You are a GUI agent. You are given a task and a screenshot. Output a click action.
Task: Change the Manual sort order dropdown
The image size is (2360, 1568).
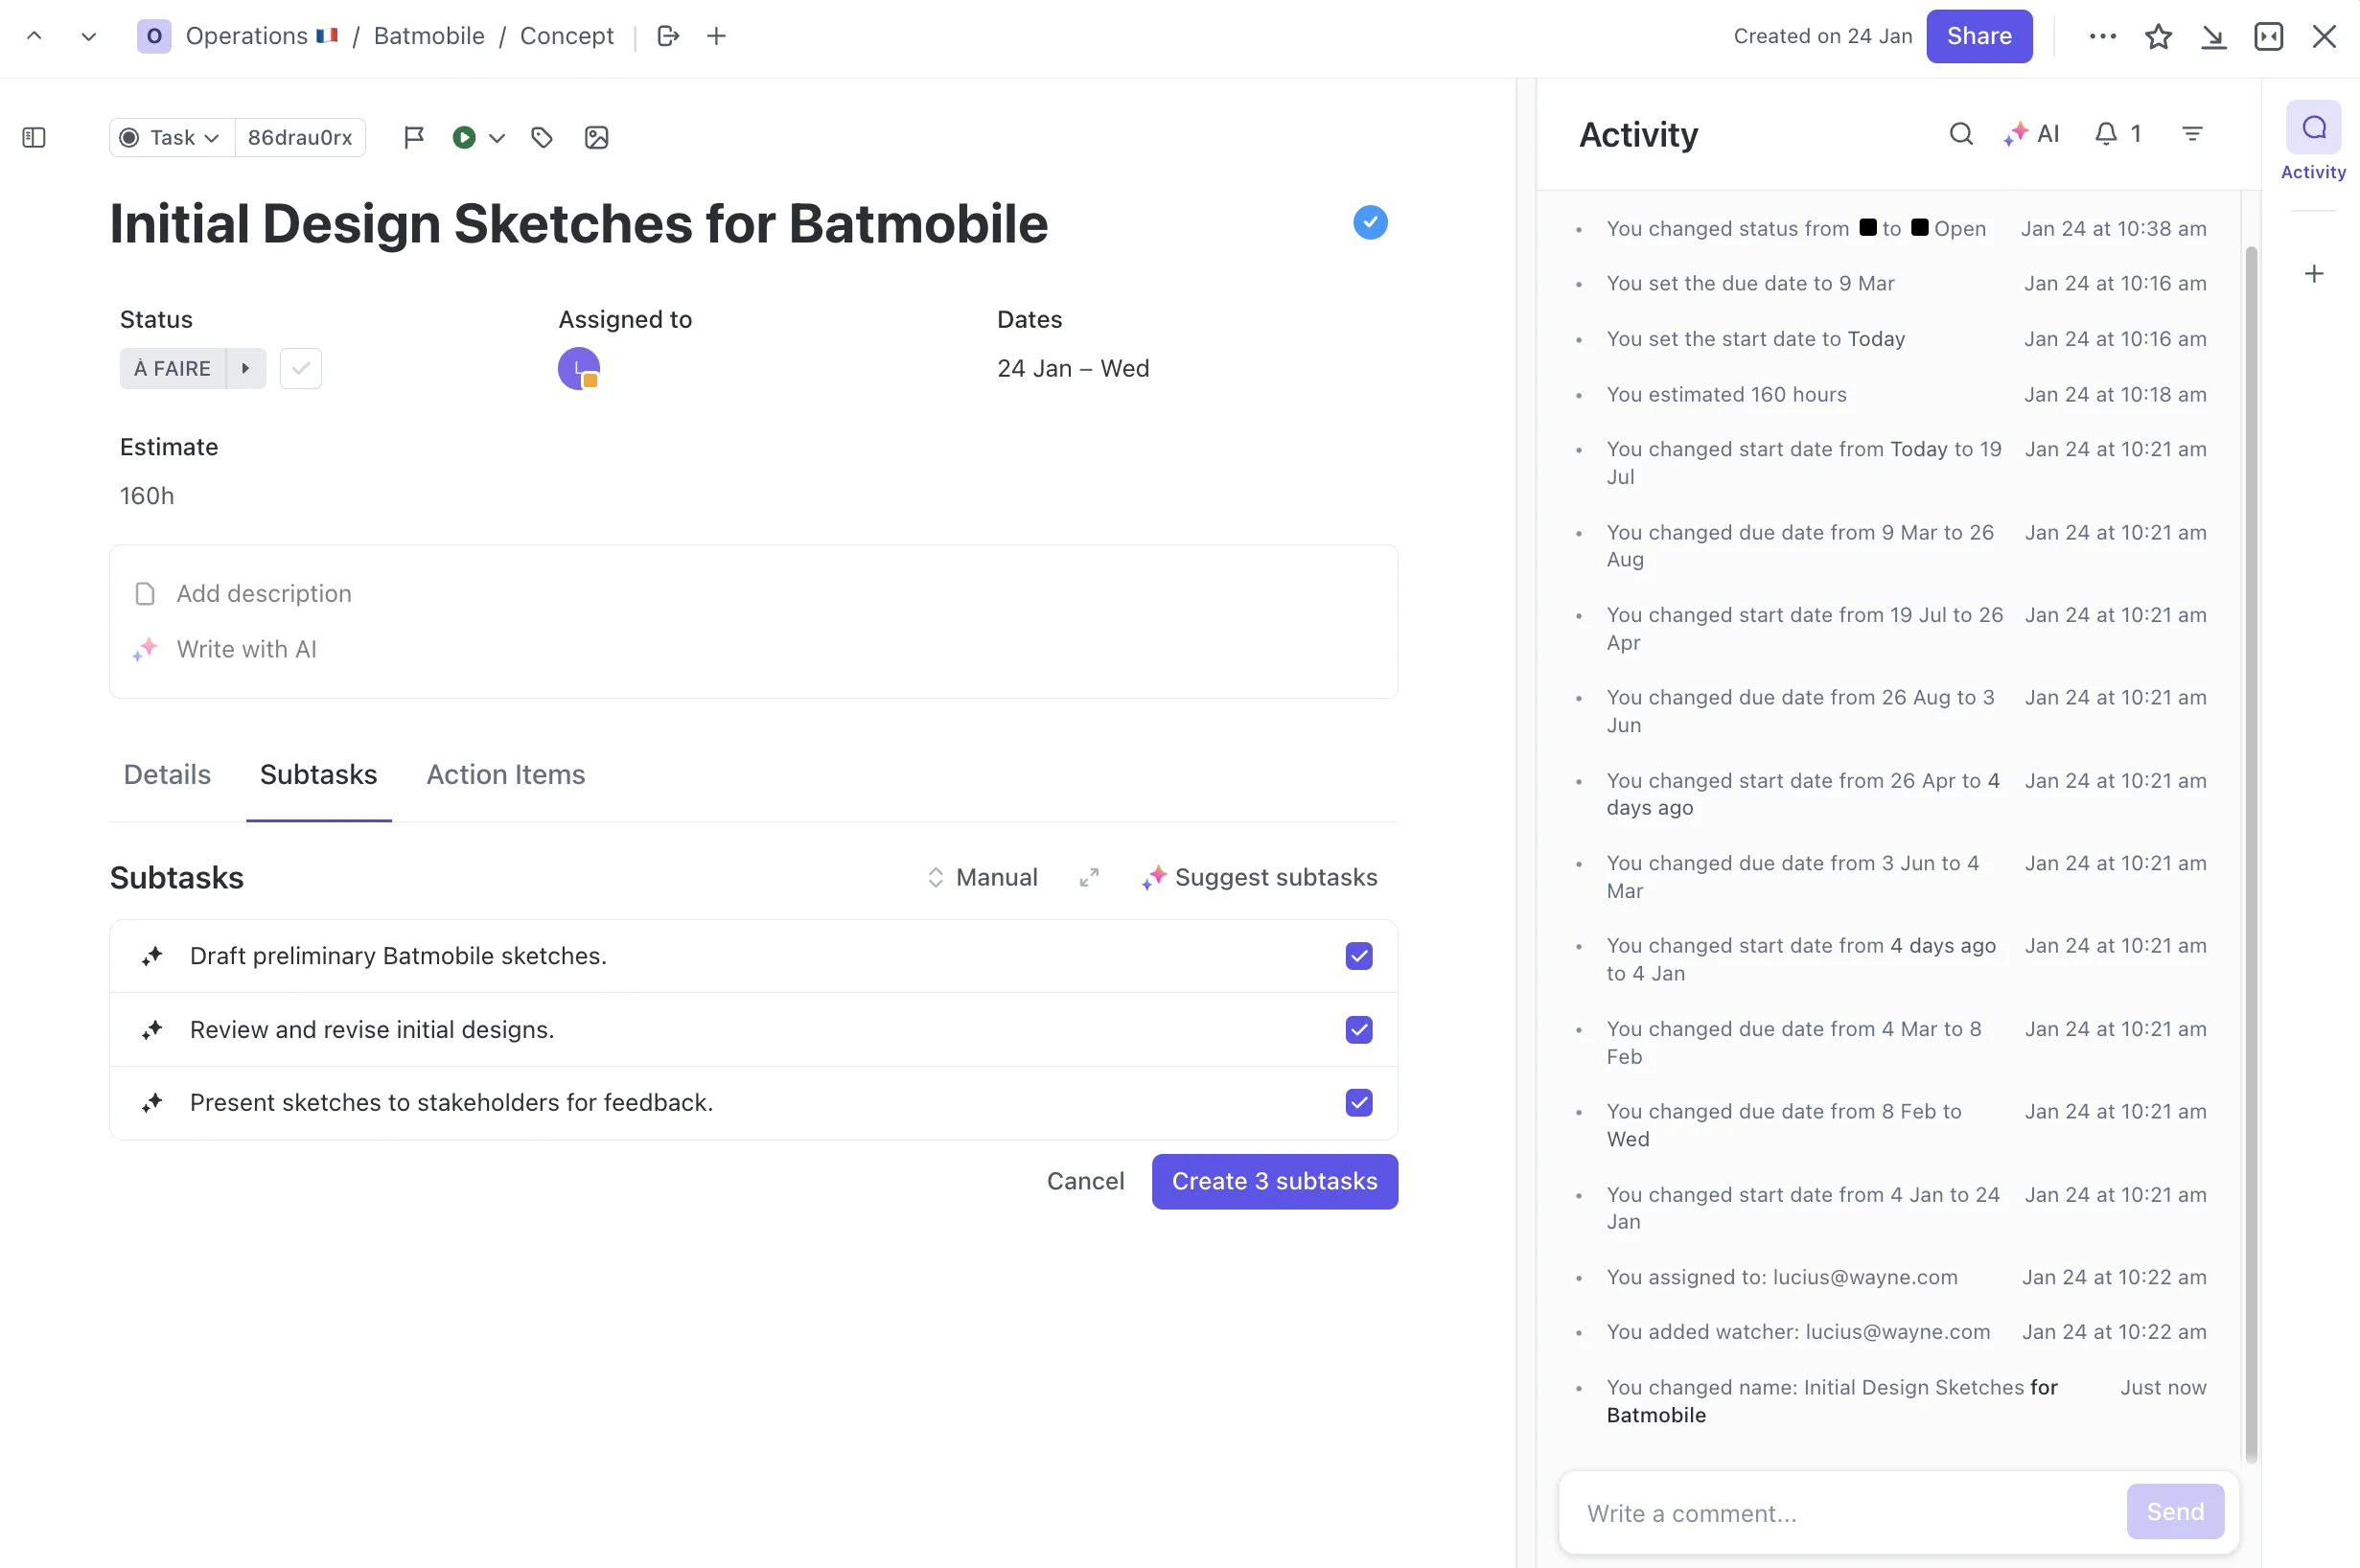[982, 877]
